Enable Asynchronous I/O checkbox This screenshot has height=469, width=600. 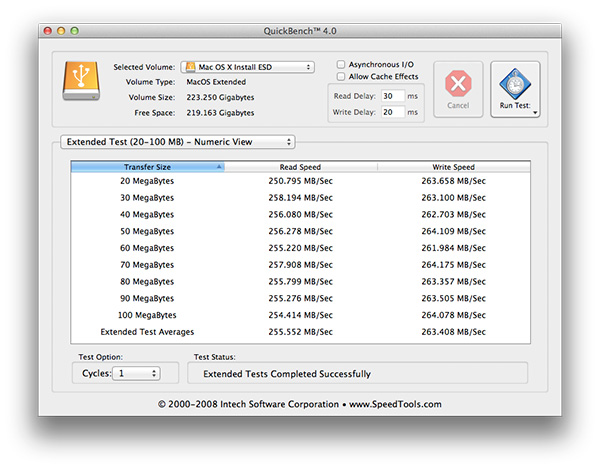coord(341,64)
